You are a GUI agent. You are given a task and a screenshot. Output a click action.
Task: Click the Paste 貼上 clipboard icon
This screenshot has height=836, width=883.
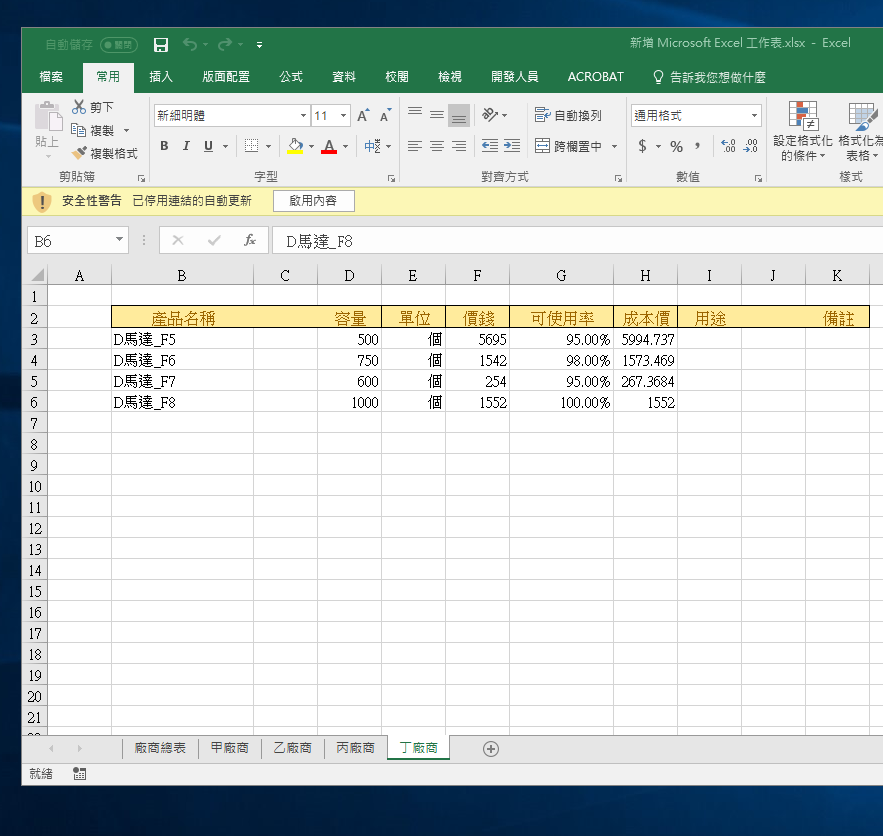[x=47, y=117]
